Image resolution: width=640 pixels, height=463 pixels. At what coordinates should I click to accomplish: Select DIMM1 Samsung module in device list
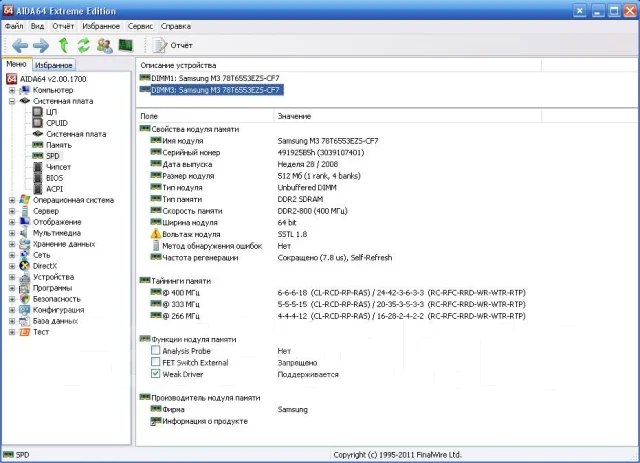215,78
